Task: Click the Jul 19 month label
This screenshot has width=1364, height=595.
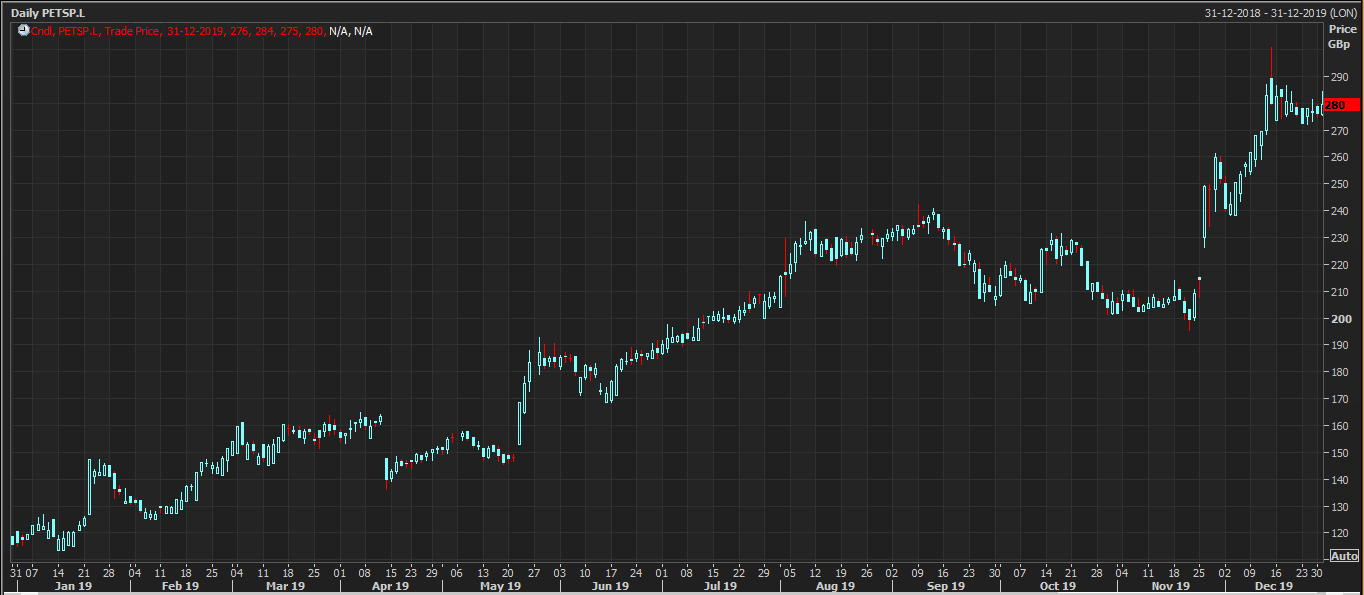Action: click(x=721, y=587)
